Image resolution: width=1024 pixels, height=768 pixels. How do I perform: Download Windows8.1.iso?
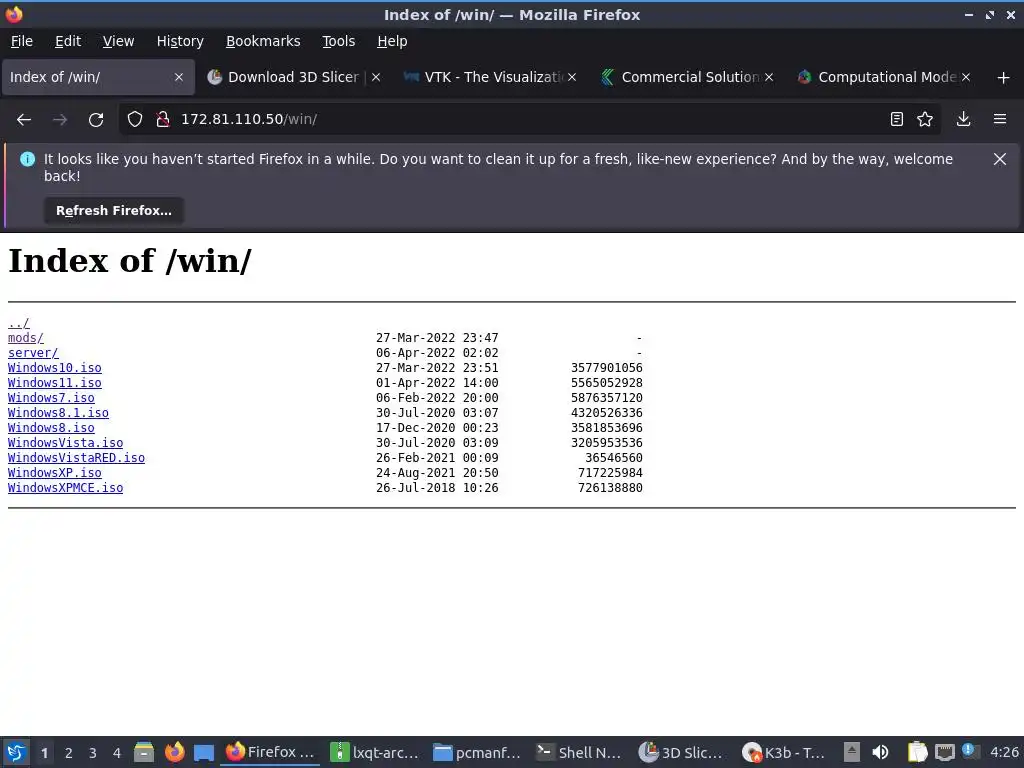pyautogui.click(x=58, y=413)
